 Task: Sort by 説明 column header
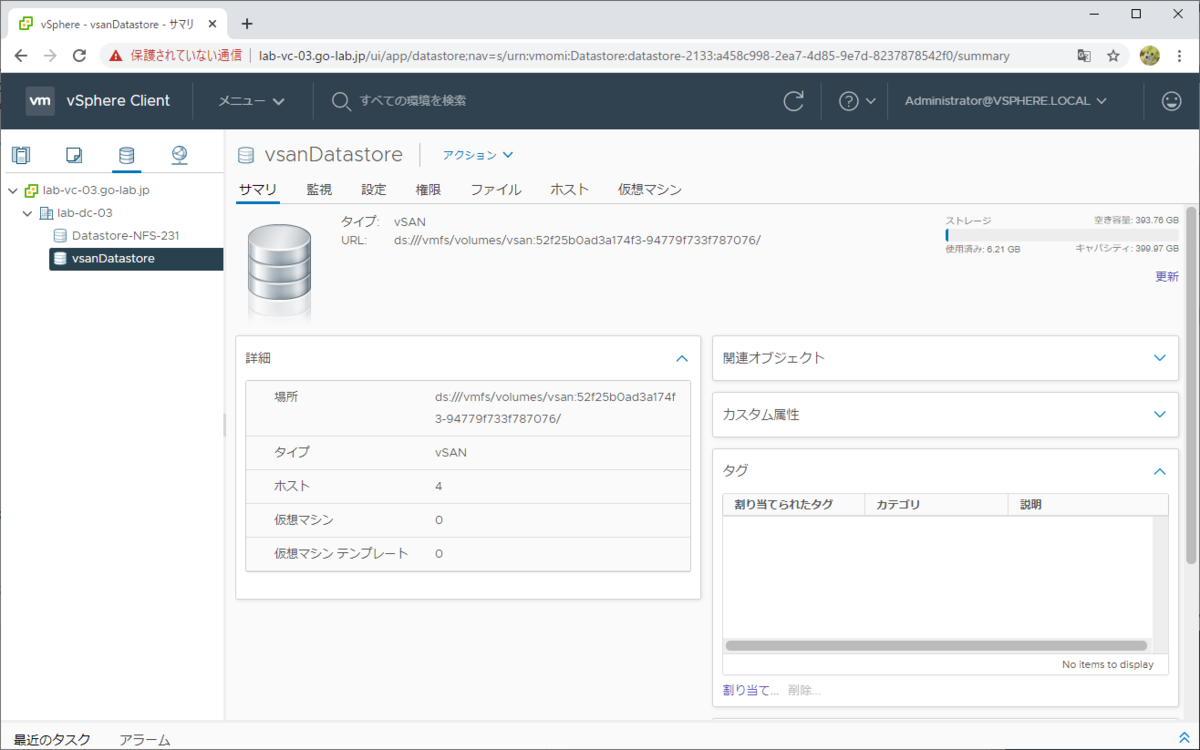(x=1089, y=505)
